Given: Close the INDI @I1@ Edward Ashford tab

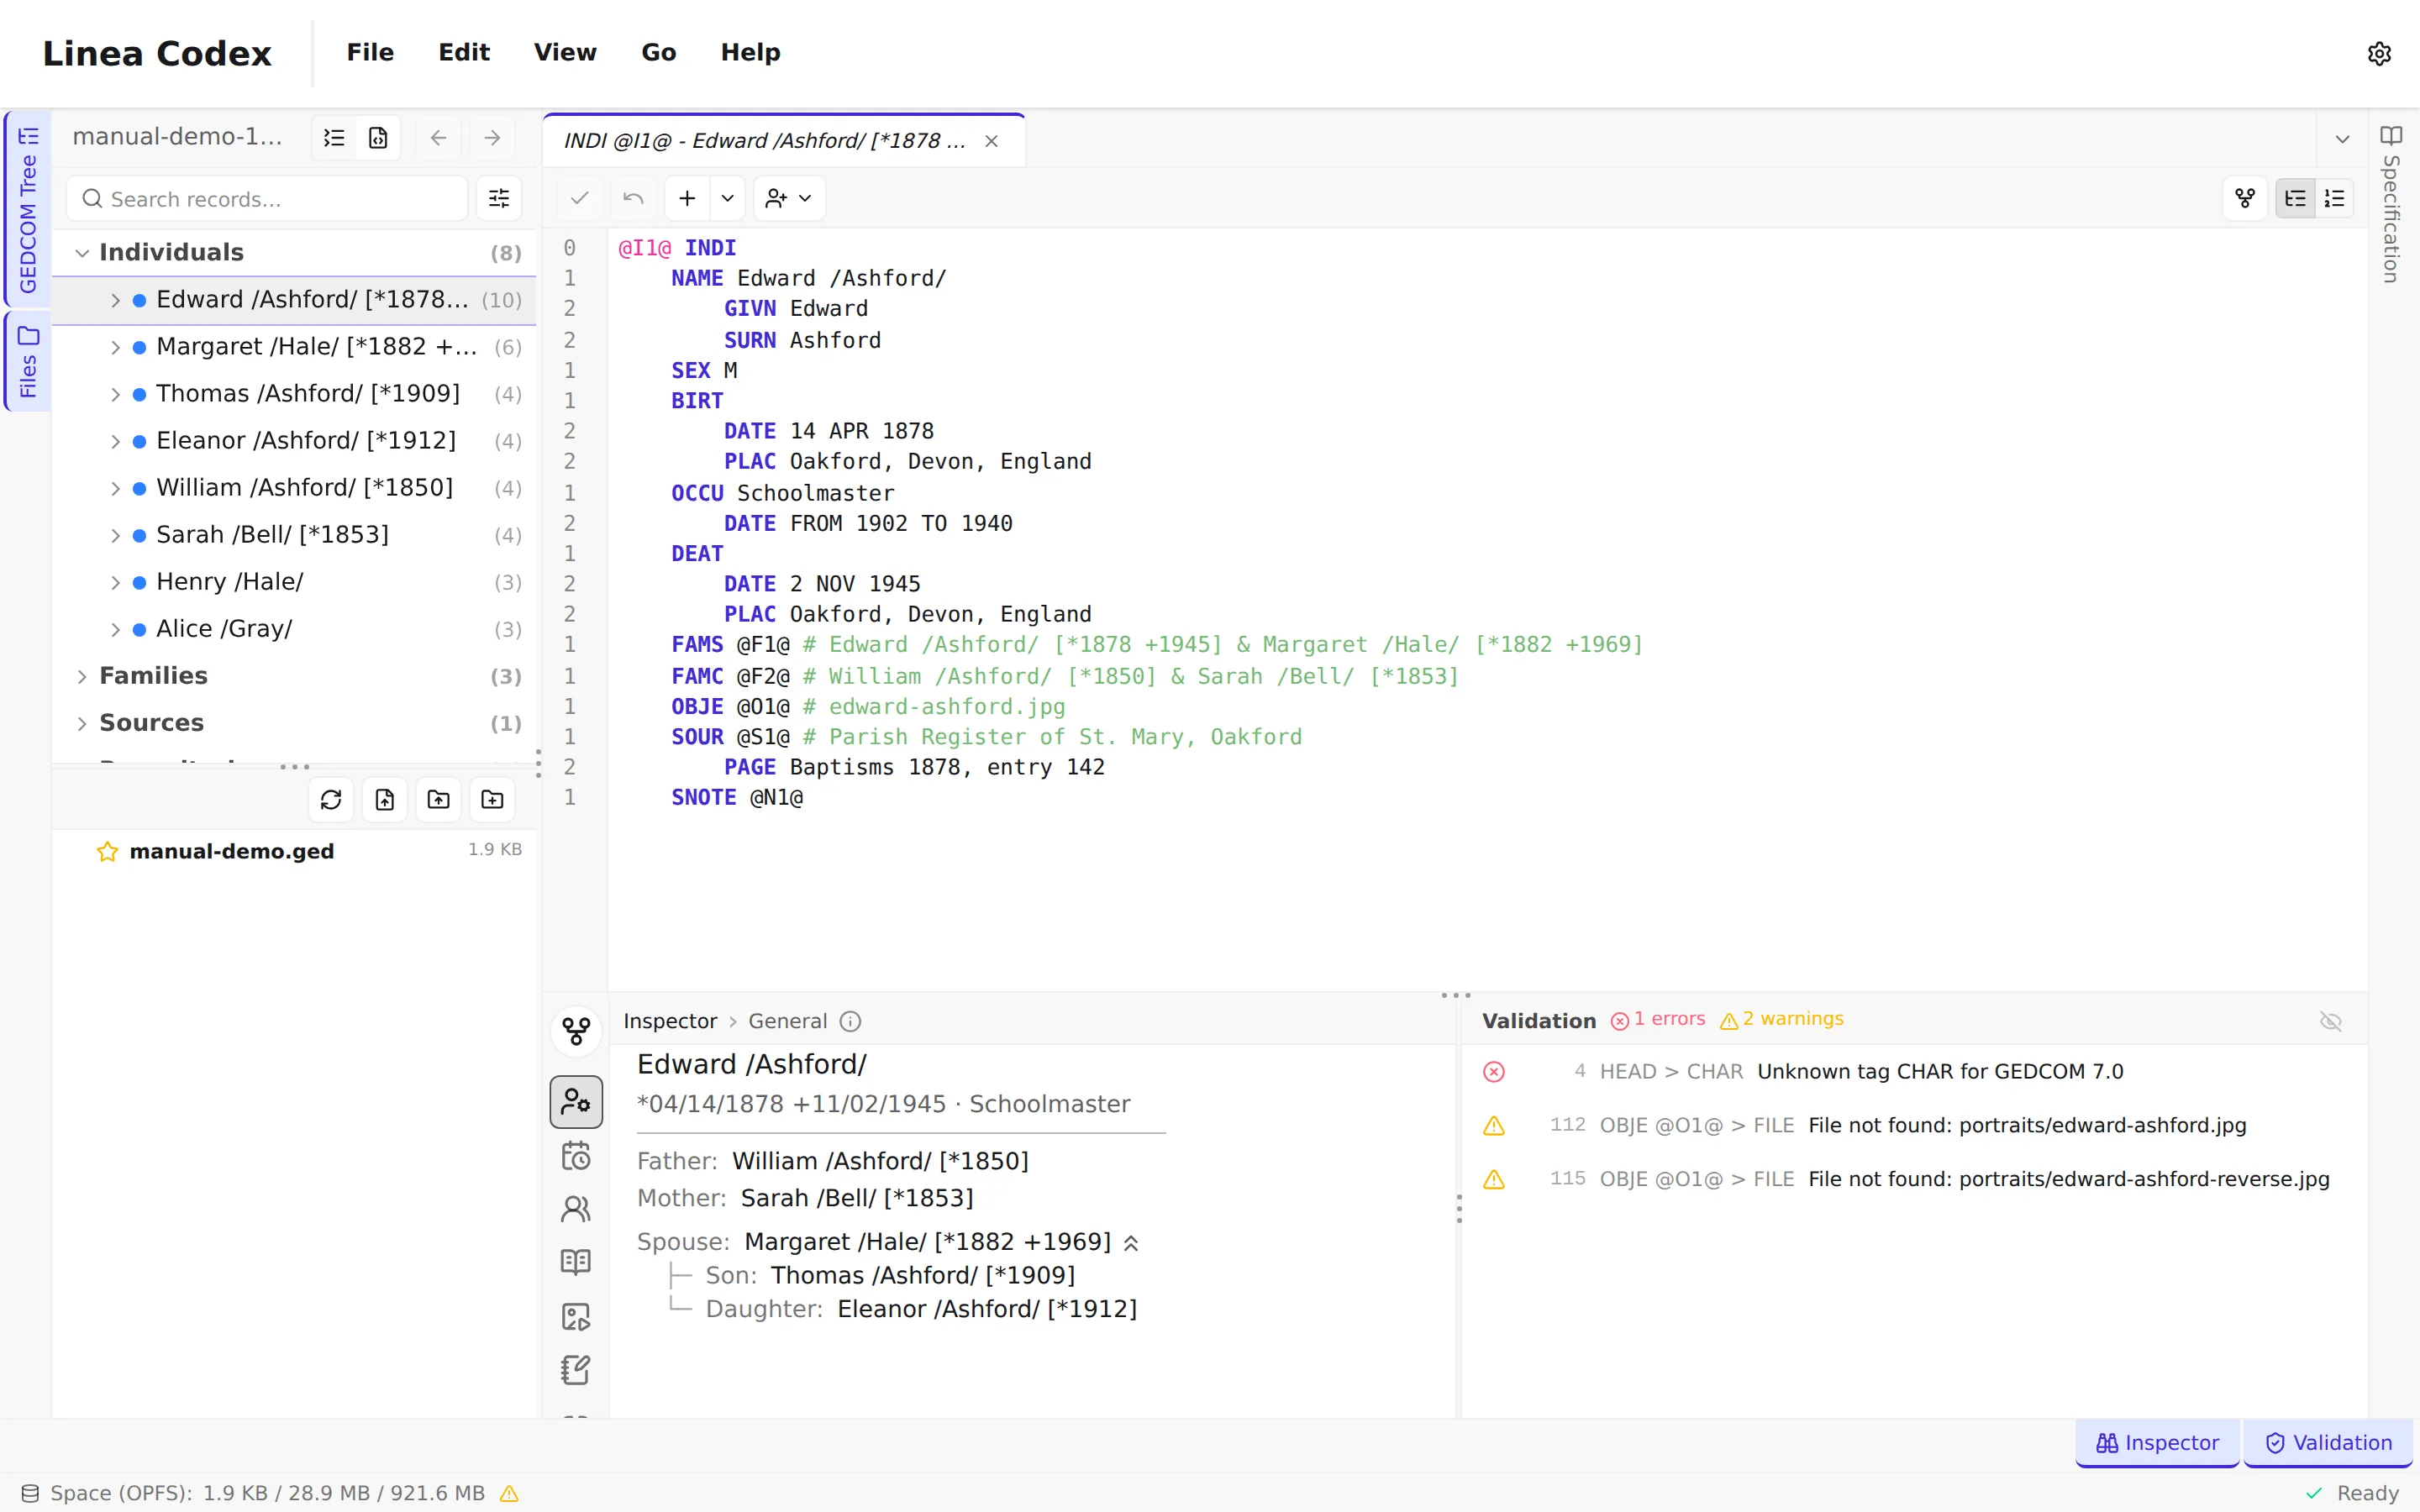Looking at the screenshot, I should pos(991,141).
